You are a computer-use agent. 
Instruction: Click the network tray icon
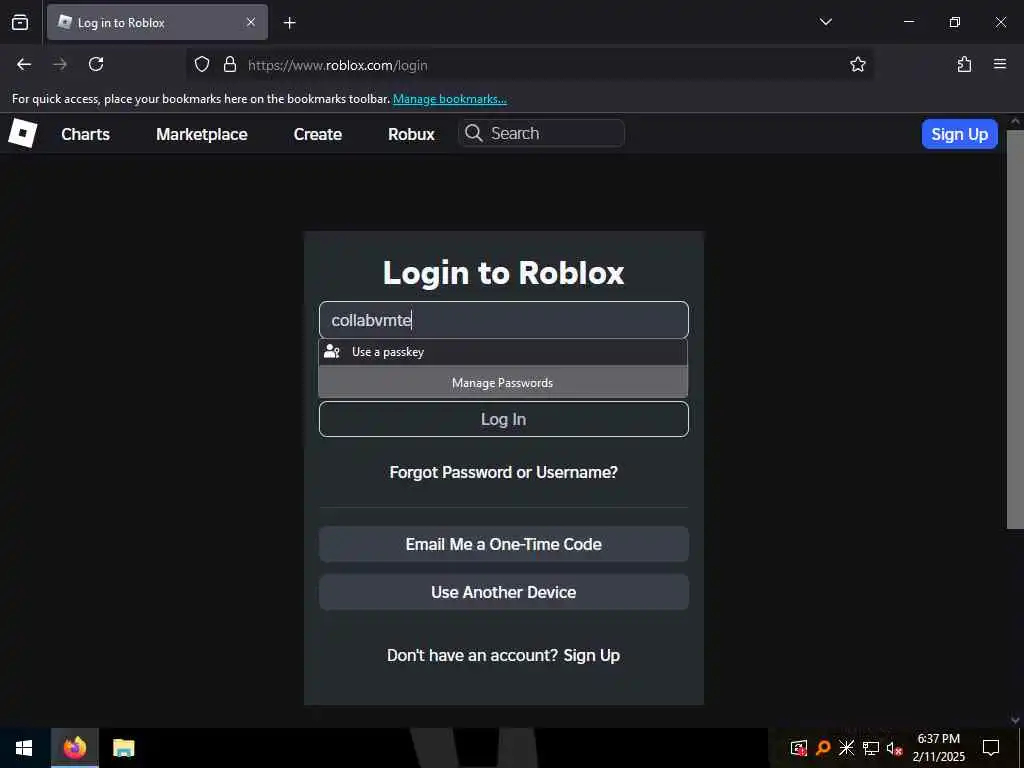(871, 748)
